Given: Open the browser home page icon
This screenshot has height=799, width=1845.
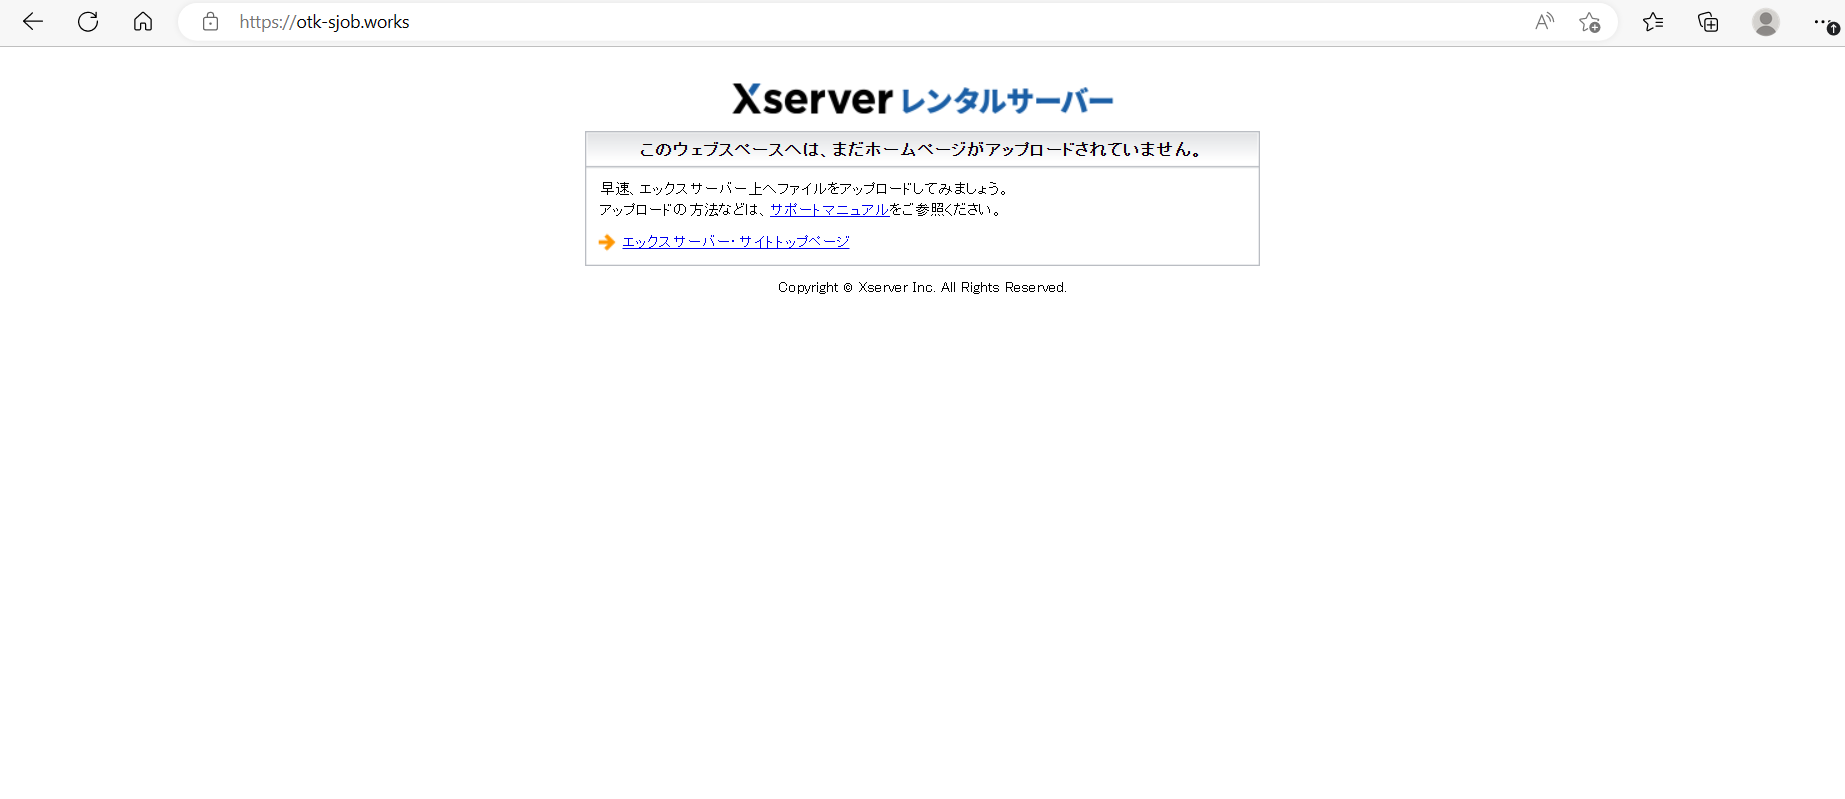Looking at the screenshot, I should pyautogui.click(x=143, y=22).
